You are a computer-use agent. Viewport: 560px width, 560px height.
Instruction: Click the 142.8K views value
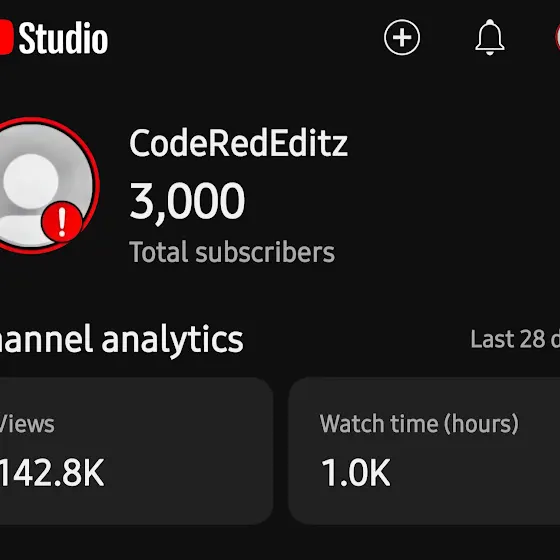point(52,472)
